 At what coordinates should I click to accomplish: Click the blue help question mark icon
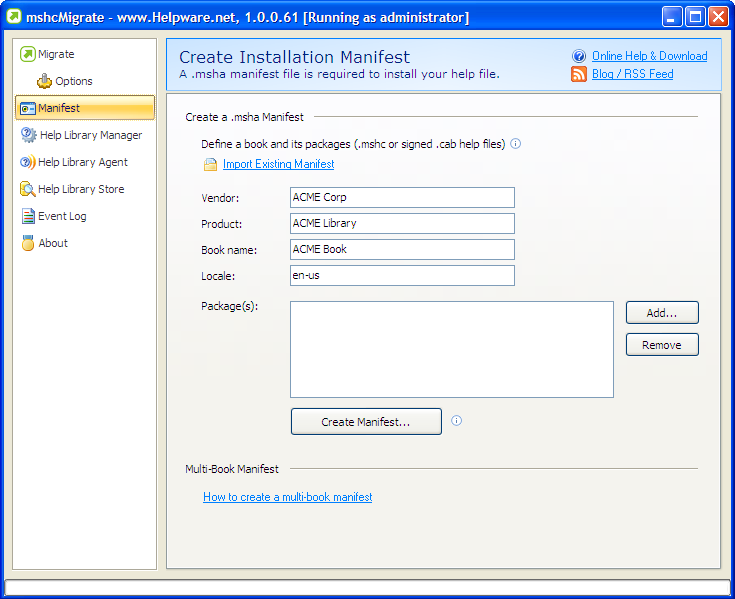pos(579,56)
